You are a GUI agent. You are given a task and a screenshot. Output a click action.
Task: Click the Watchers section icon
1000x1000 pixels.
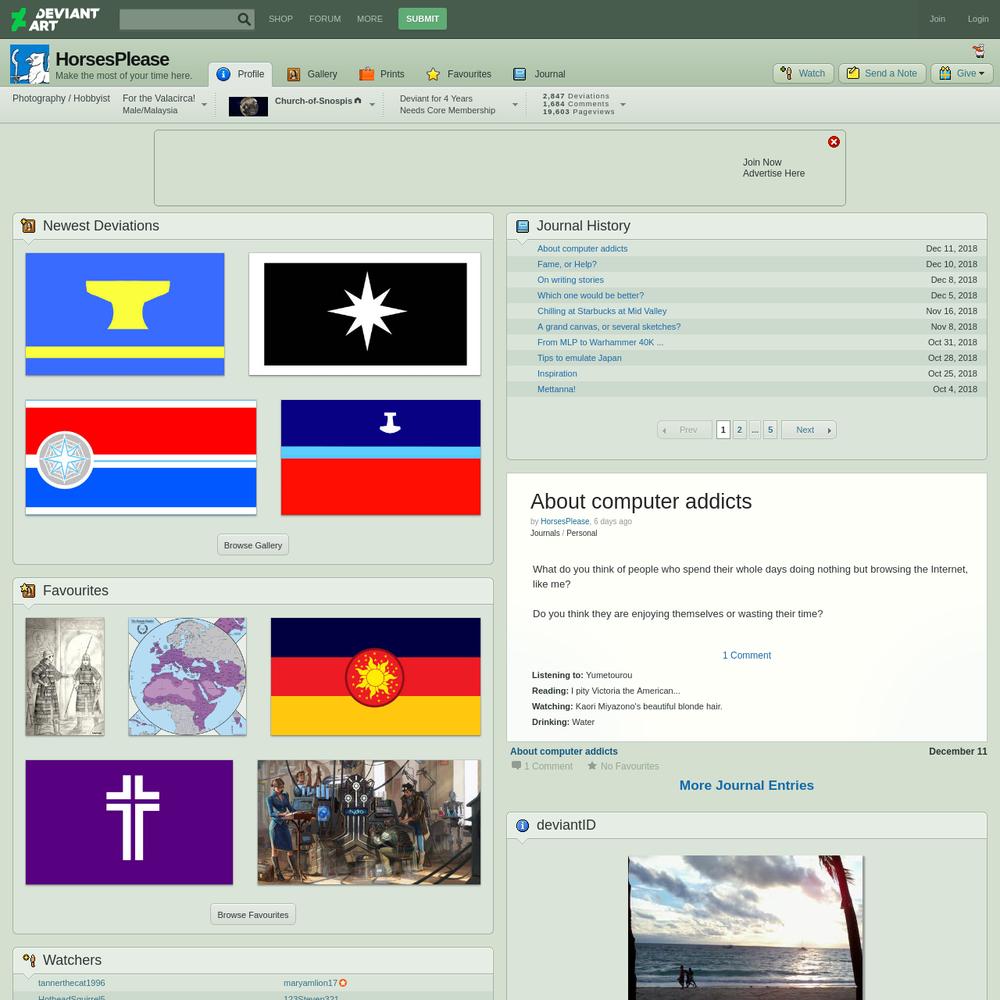coord(29,960)
